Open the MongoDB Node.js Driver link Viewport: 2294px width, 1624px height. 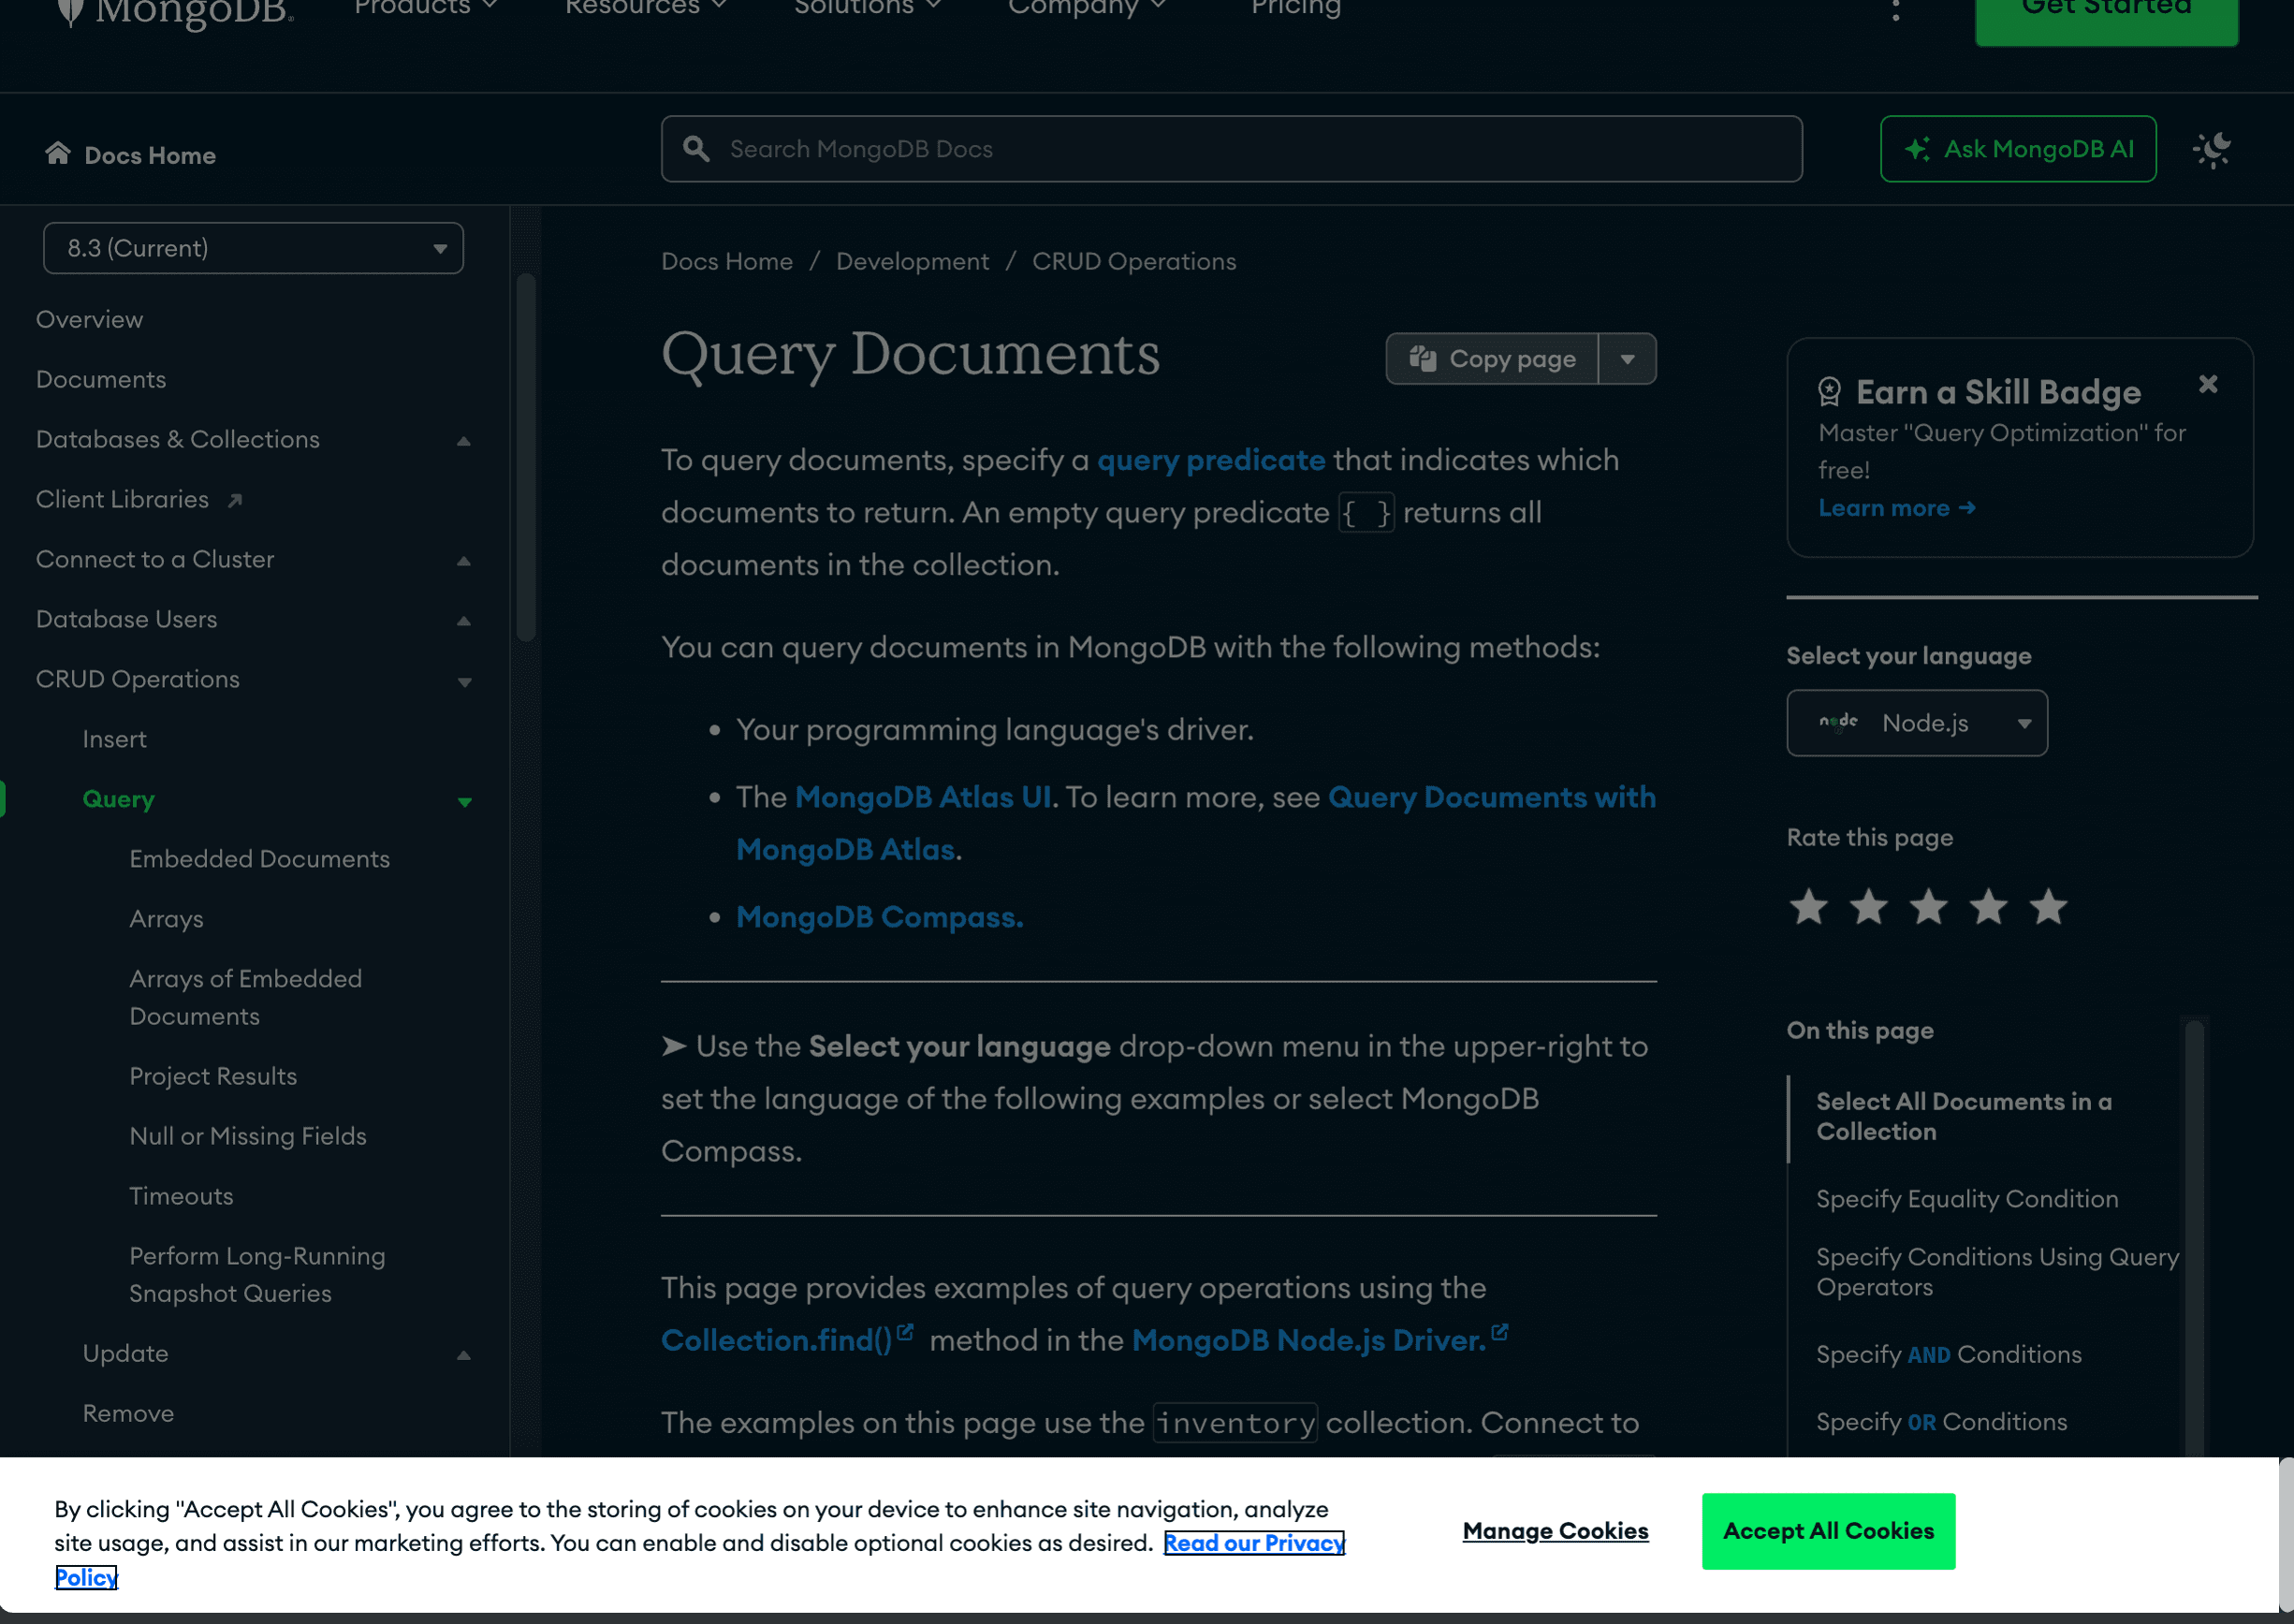[x=1308, y=1340]
